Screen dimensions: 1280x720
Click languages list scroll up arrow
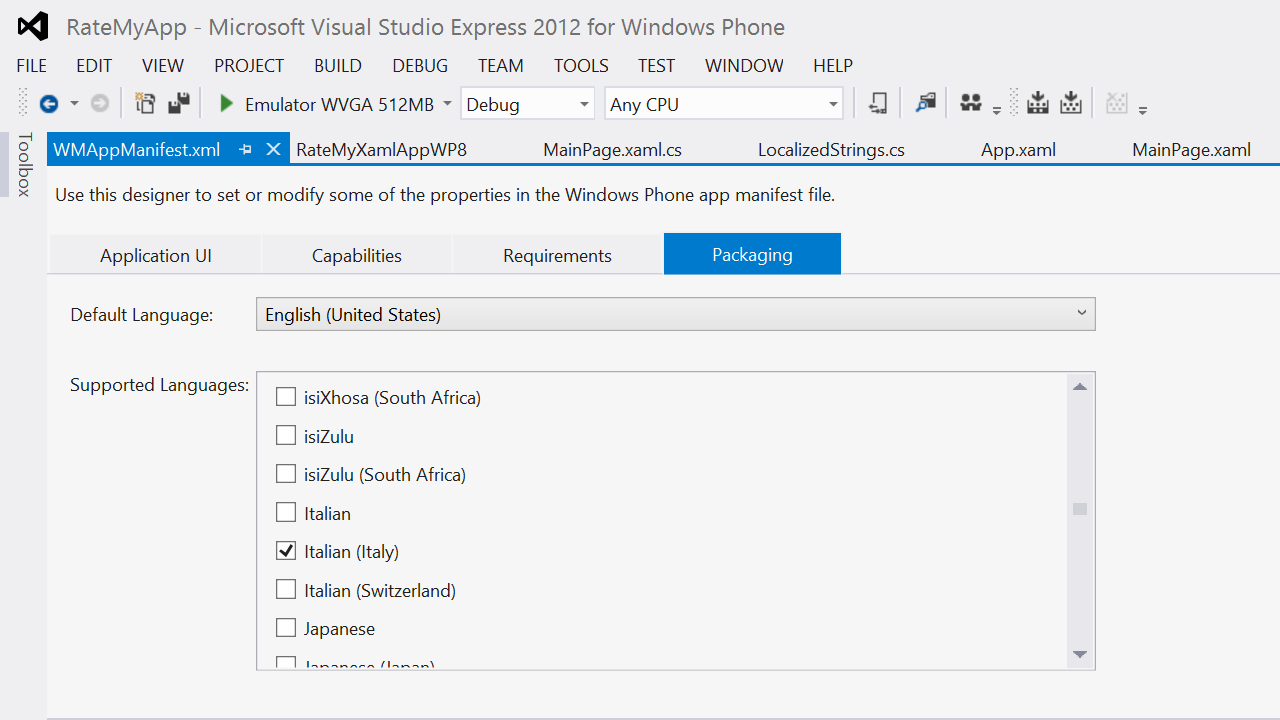point(1080,387)
